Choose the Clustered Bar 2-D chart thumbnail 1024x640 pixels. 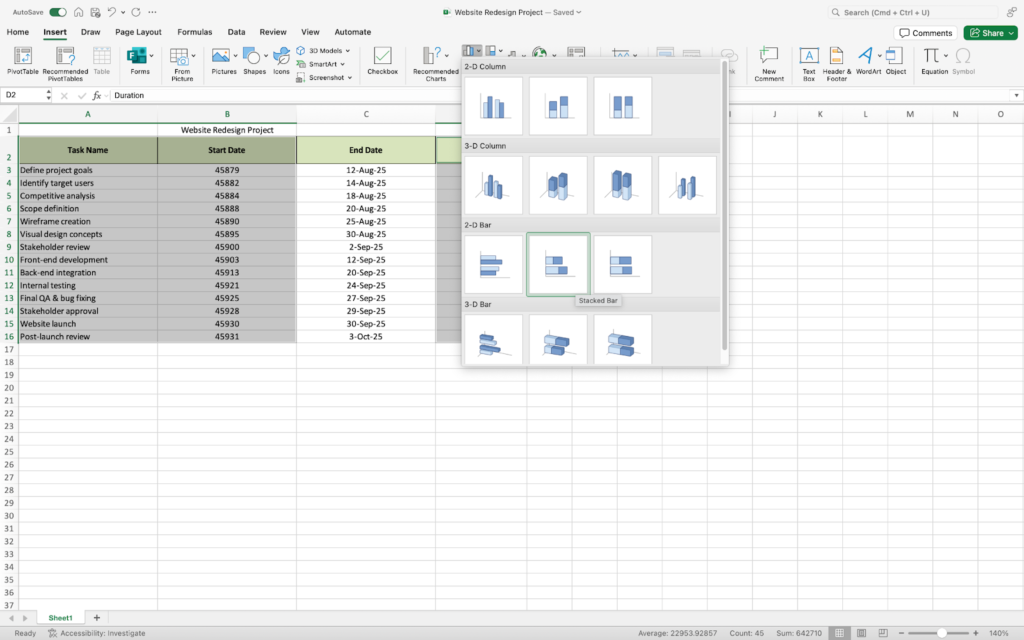tap(494, 264)
